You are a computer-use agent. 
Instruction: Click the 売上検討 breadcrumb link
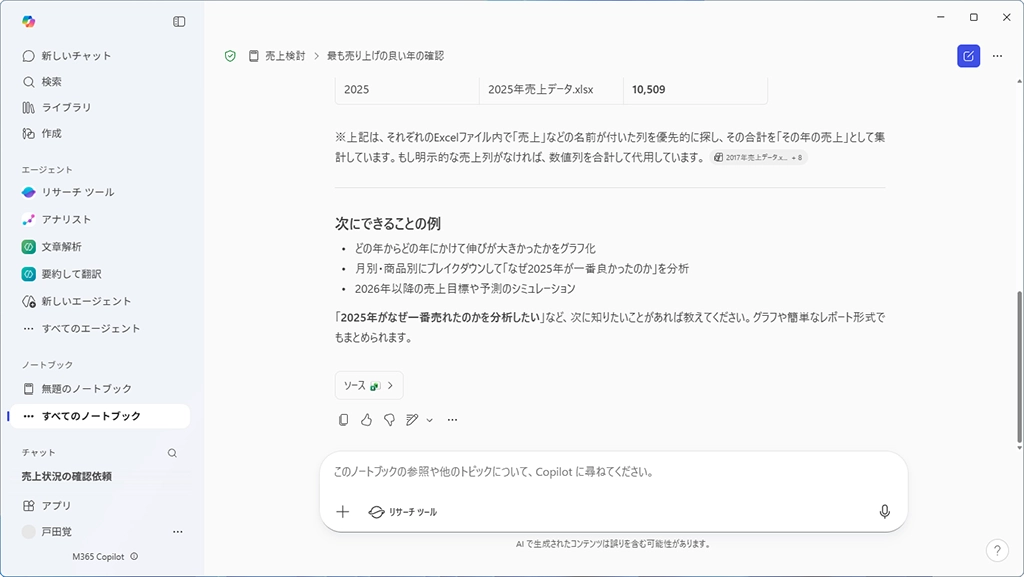tap(285, 56)
